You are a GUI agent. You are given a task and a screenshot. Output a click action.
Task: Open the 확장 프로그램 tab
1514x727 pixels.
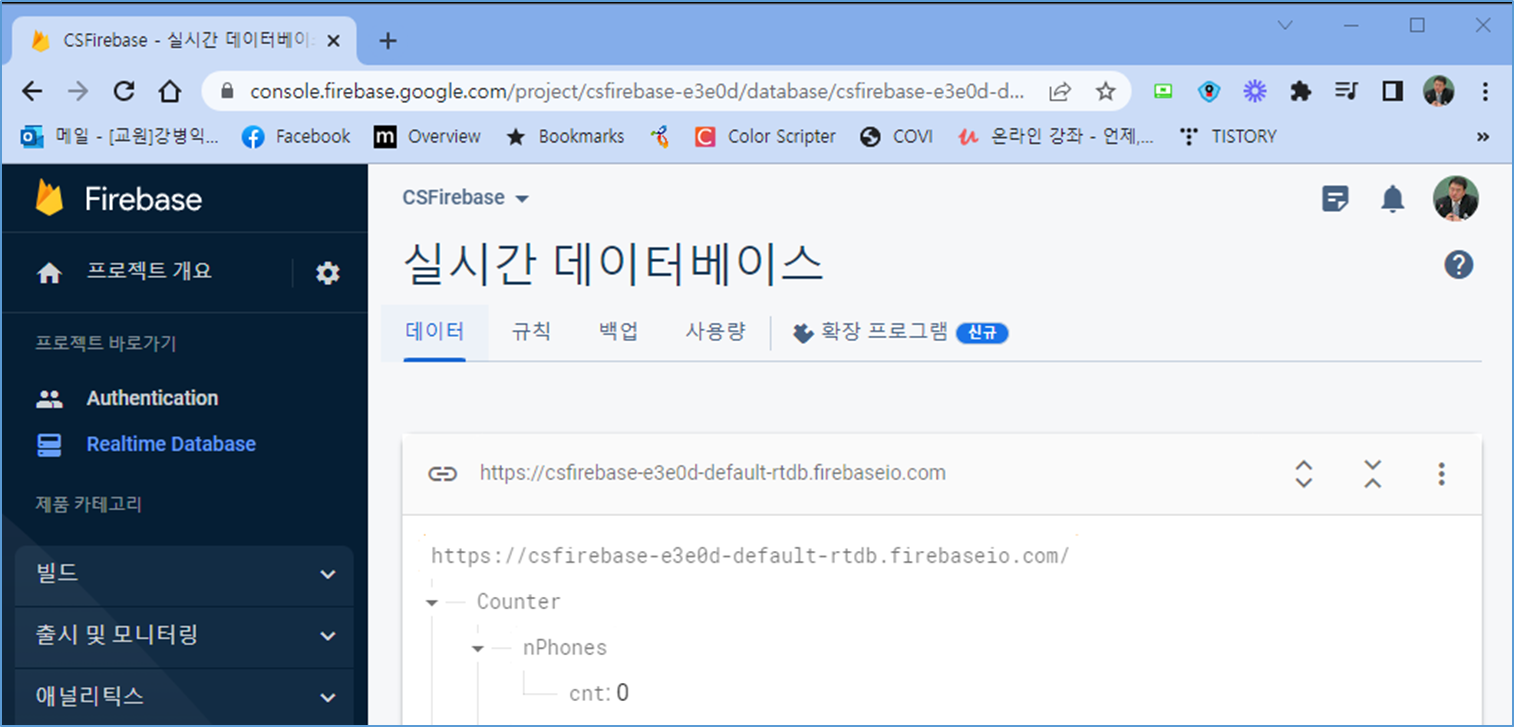(899, 333)
